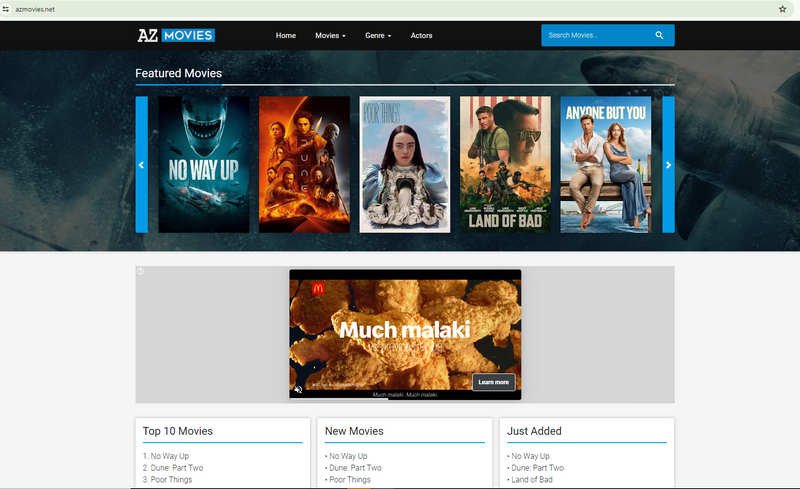
Task: Expand the Genre dropdown menu
Action: [378, 35]
